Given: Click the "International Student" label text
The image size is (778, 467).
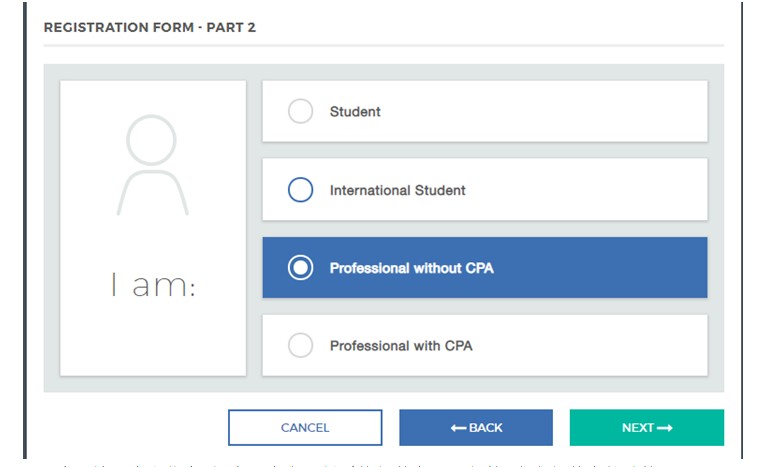Looking at the screenshot, I should [x=397, y=190].
